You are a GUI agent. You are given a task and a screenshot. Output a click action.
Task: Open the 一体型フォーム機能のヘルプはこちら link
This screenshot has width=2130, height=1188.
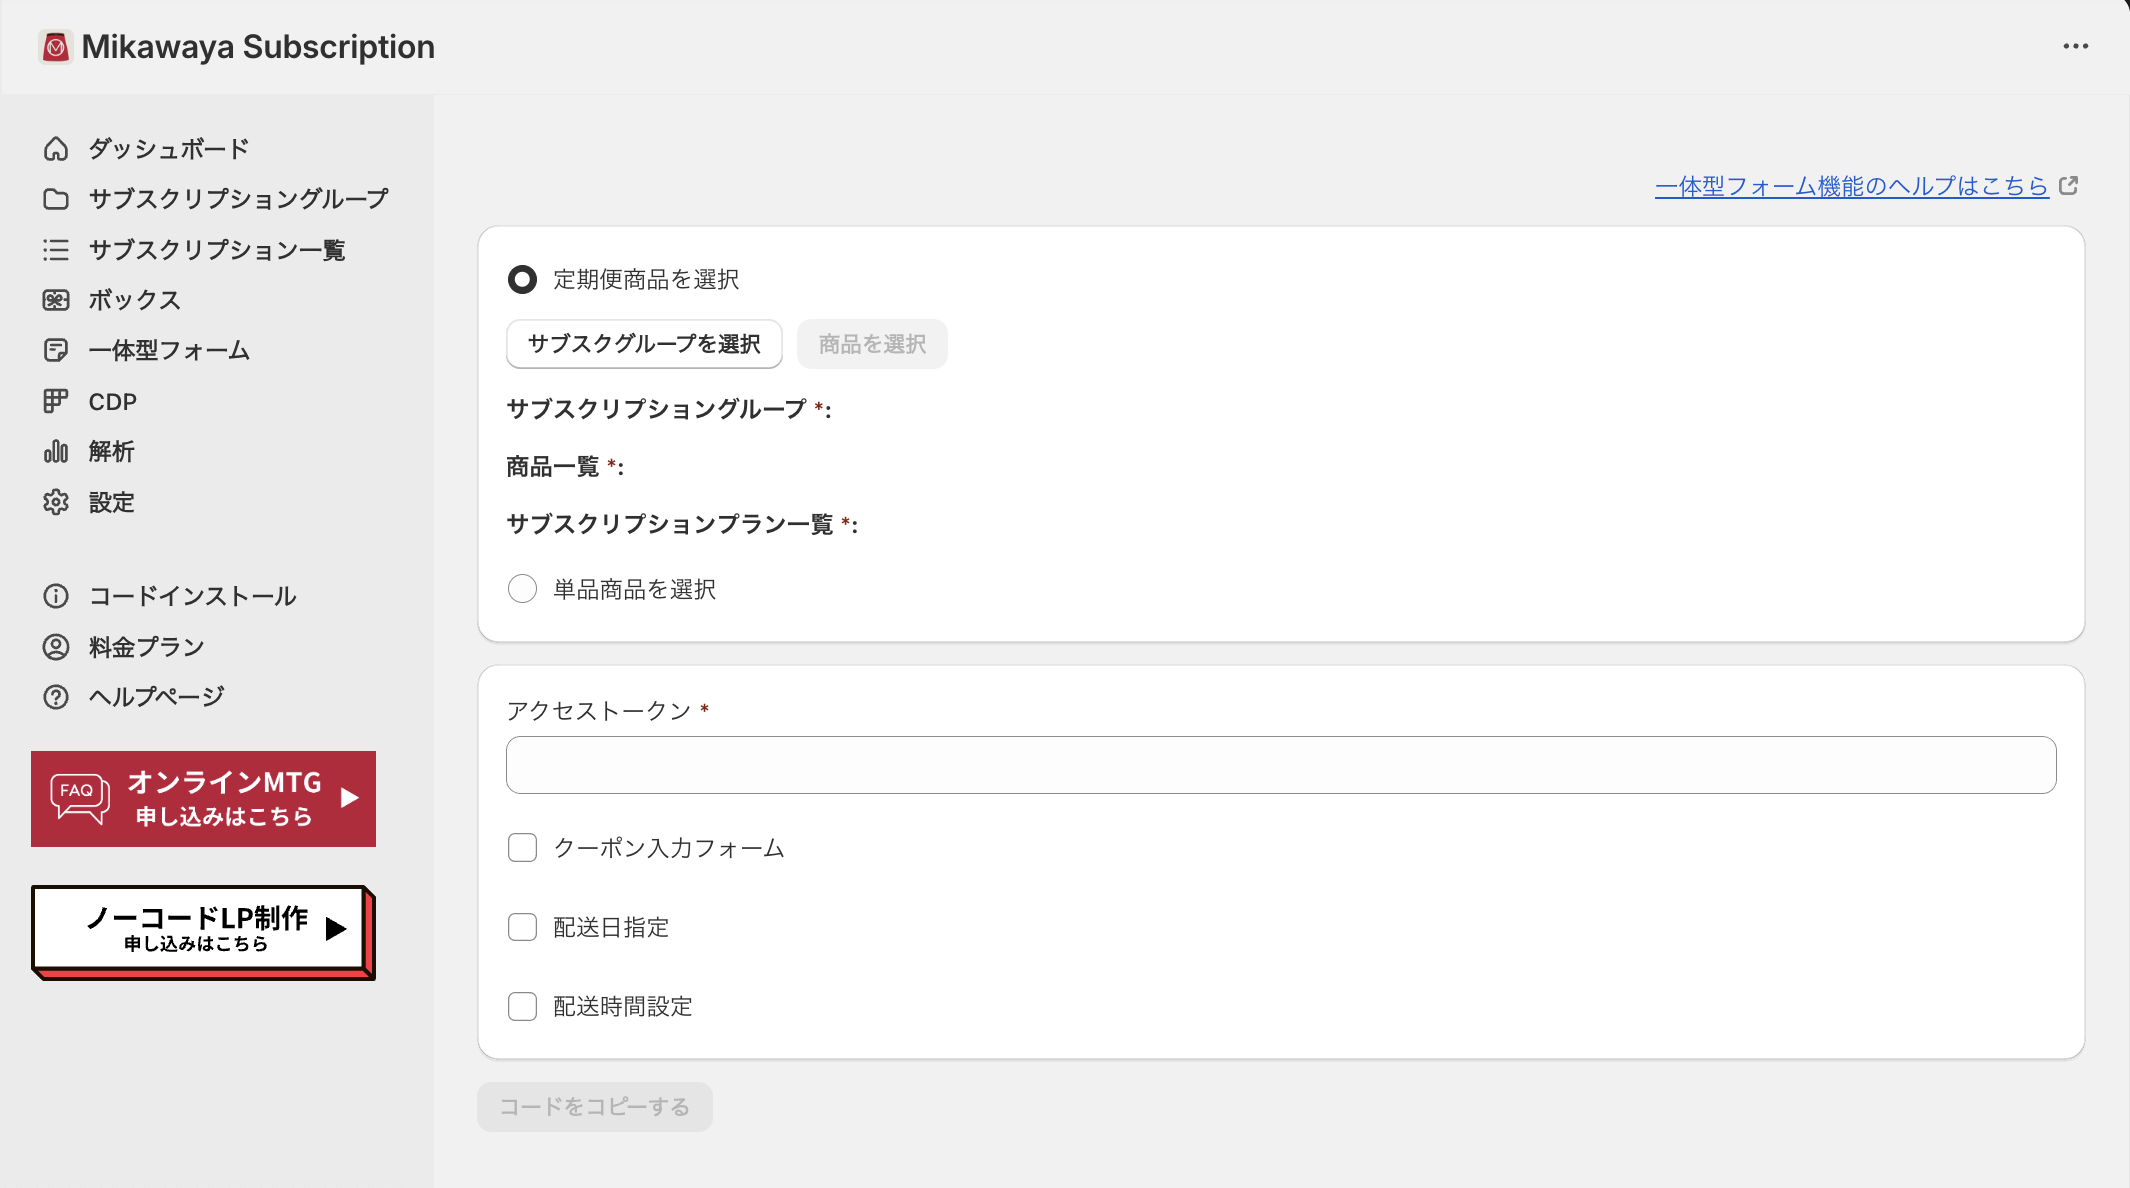(1851, 186)
